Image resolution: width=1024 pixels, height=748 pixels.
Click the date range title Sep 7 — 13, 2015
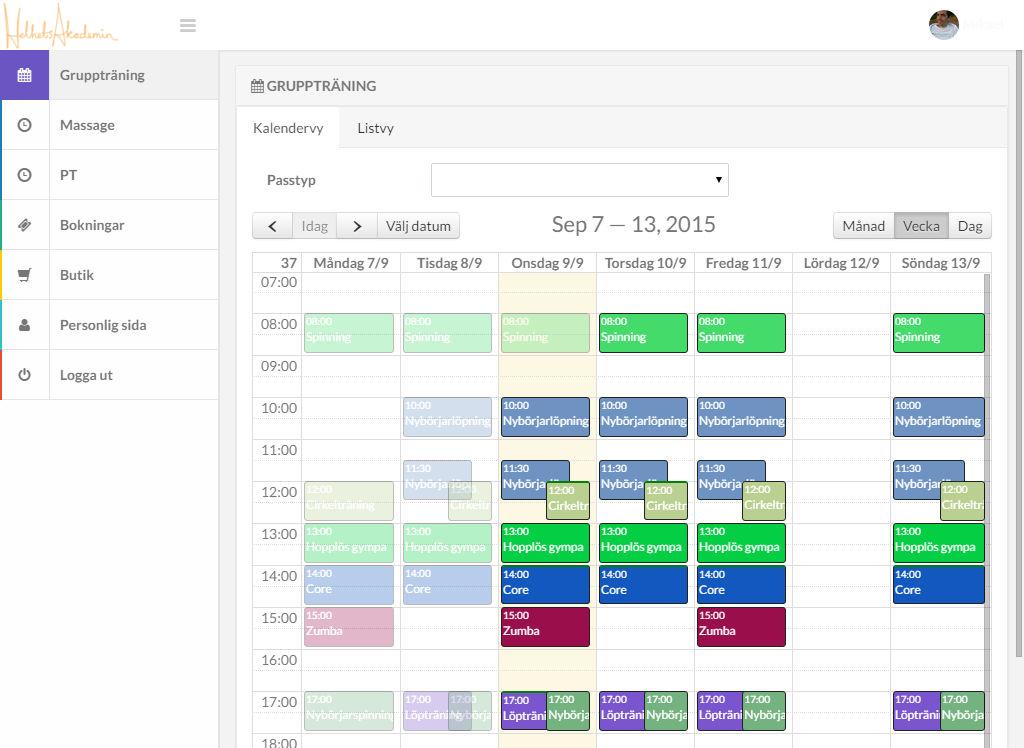(x=633, y=225)
